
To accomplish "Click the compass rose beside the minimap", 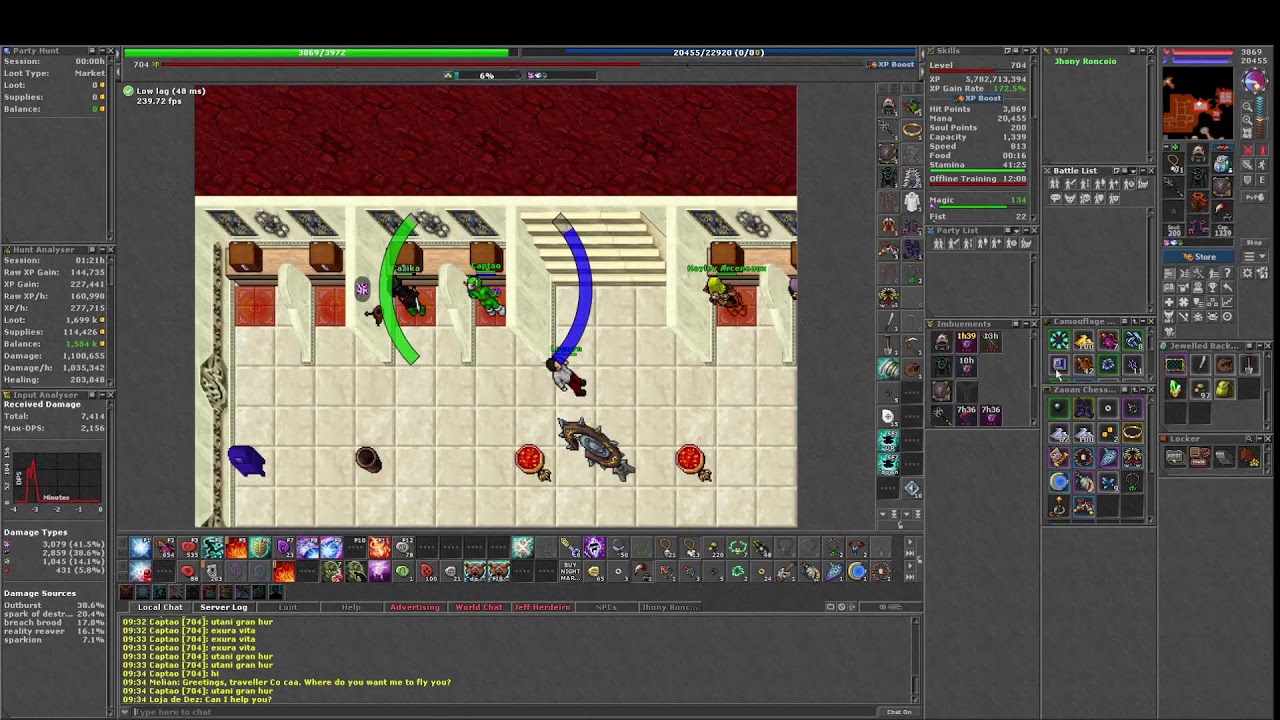I will (1257, 81).
